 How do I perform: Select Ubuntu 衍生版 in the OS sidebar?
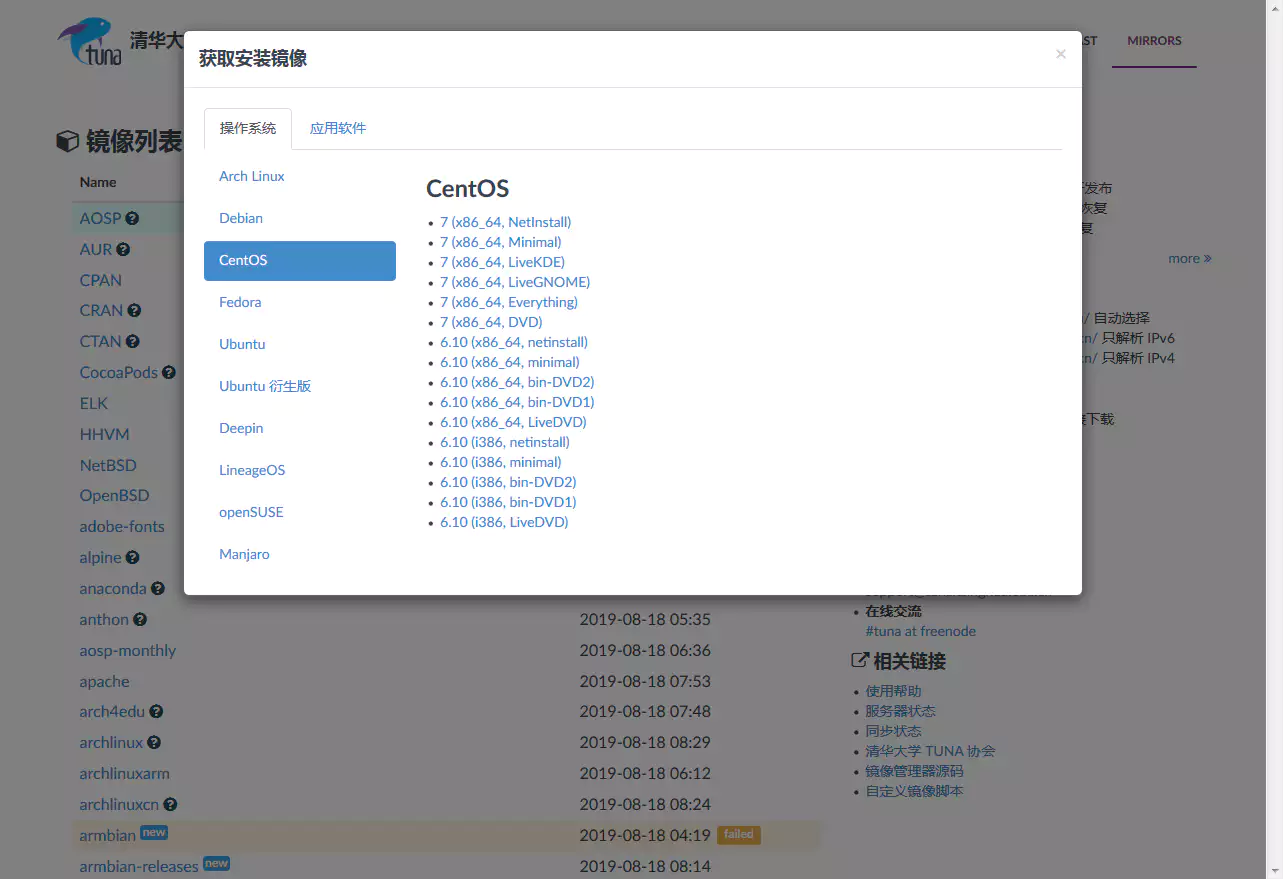coord(265,386)
